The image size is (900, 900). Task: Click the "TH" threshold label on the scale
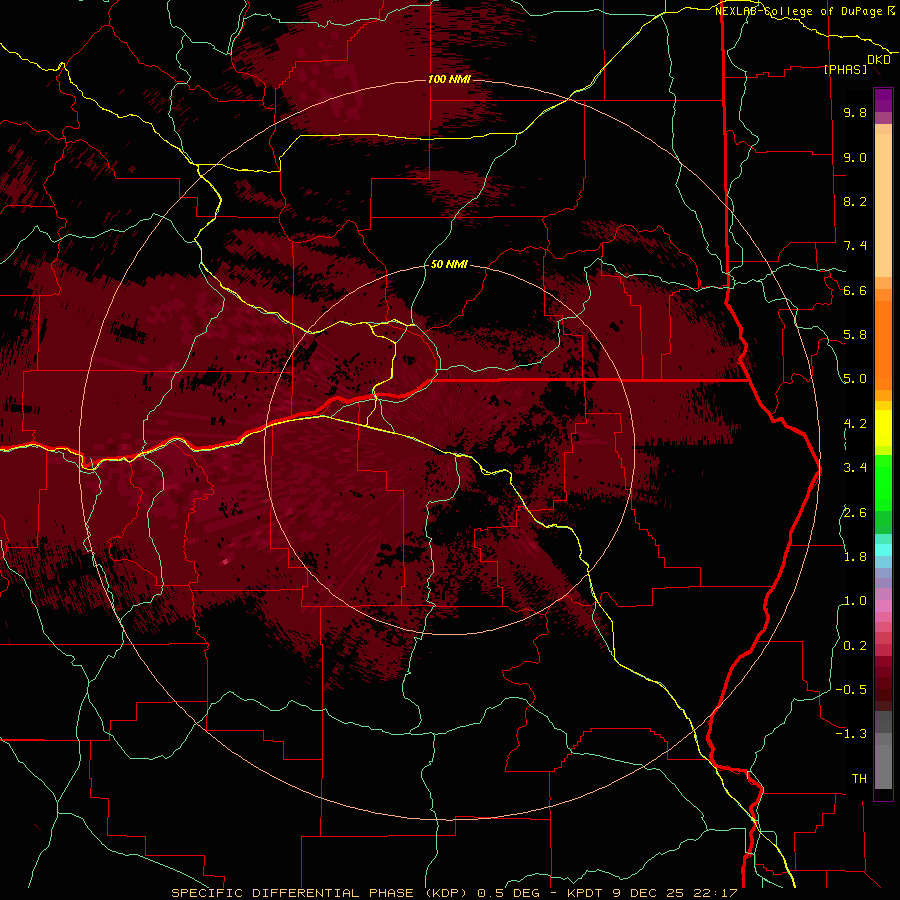859,778
